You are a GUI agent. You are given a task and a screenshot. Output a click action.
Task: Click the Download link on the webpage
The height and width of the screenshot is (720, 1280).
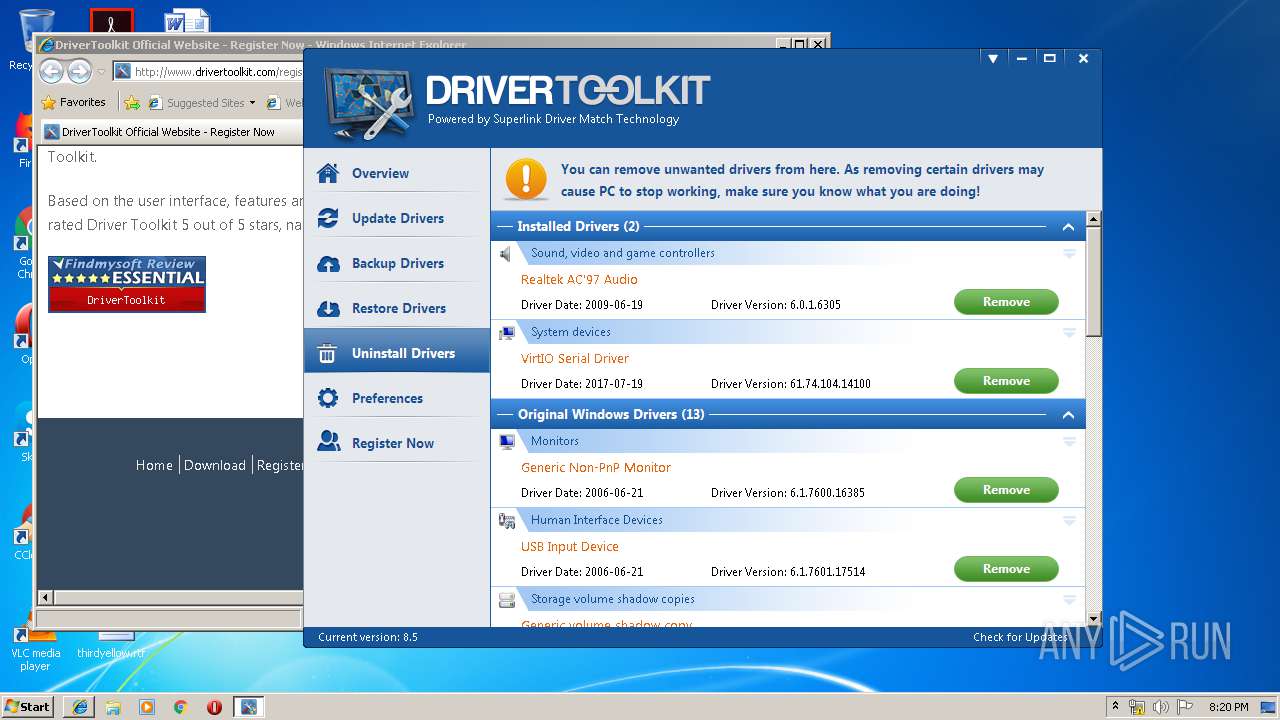[215, 465]
